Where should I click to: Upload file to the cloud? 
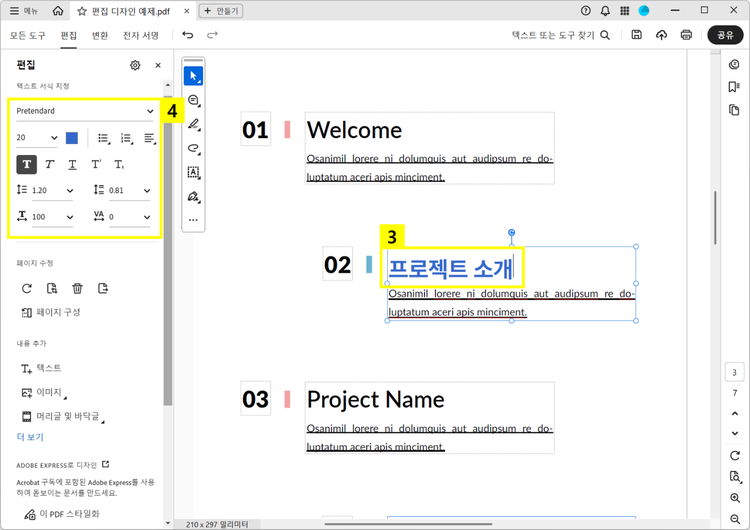[x=662, y=35]
